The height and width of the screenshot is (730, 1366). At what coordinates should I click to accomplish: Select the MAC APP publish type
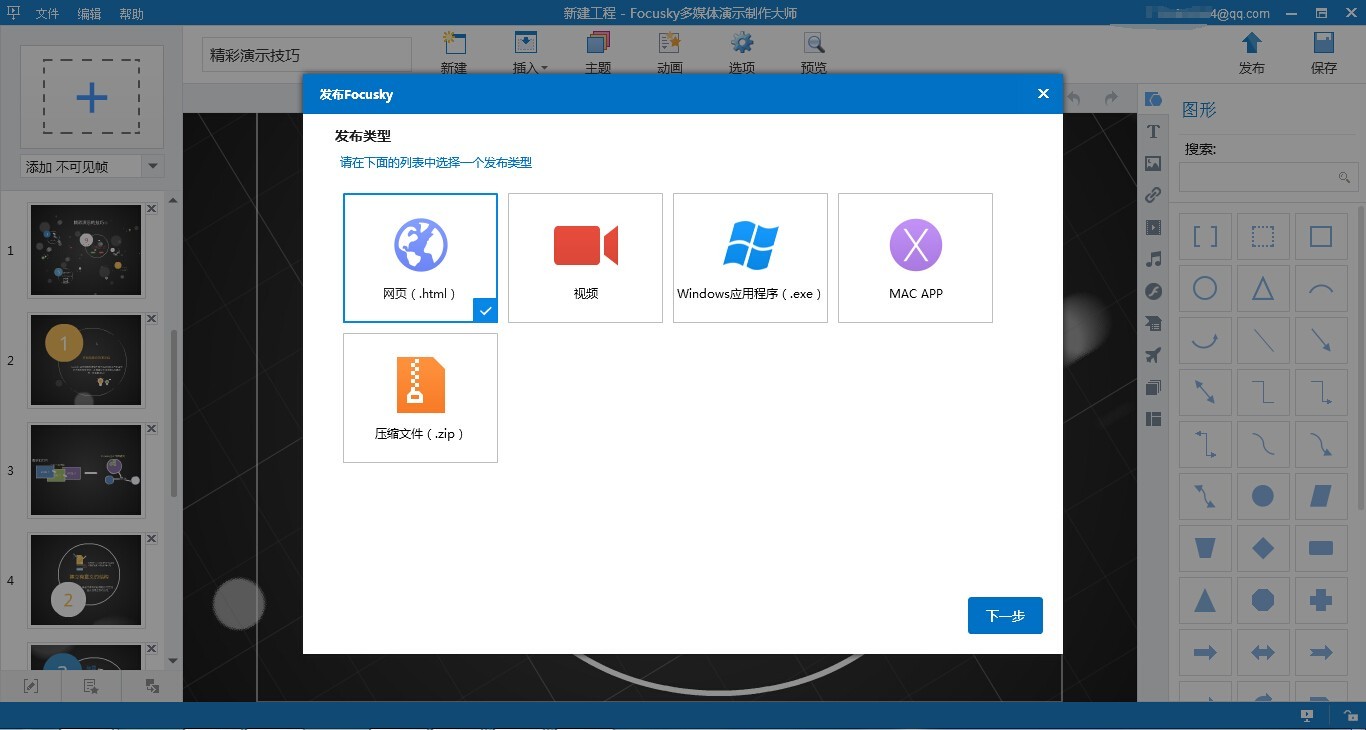pos(915,257)
